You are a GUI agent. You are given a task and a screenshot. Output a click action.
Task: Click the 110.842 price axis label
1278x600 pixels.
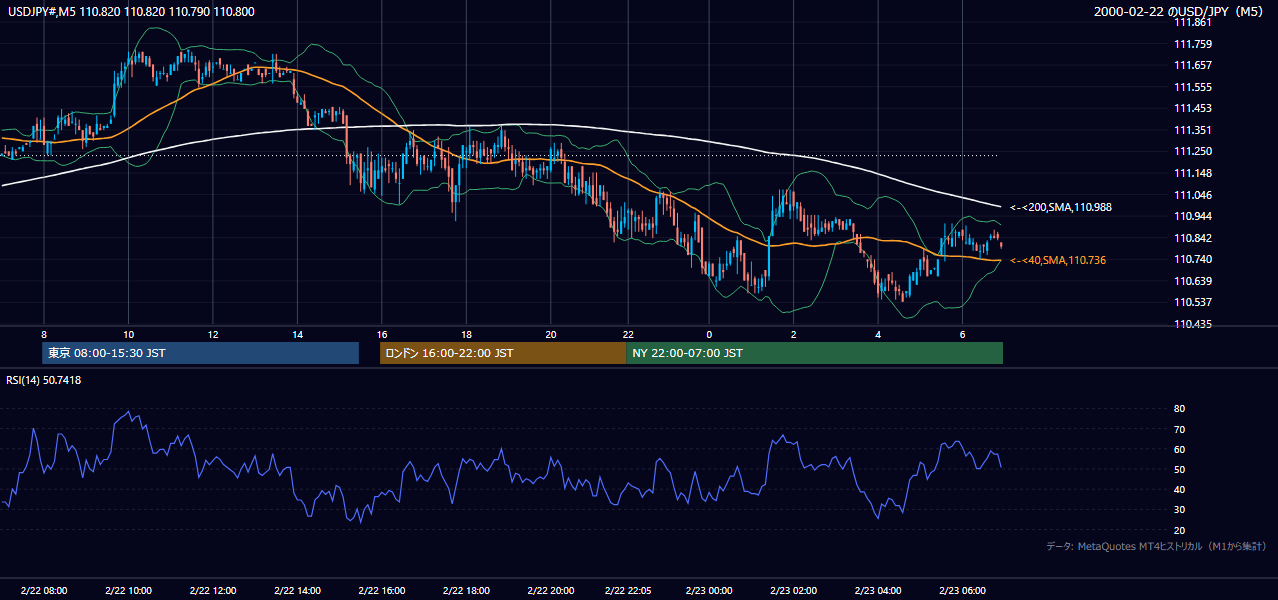[1192, 238]
